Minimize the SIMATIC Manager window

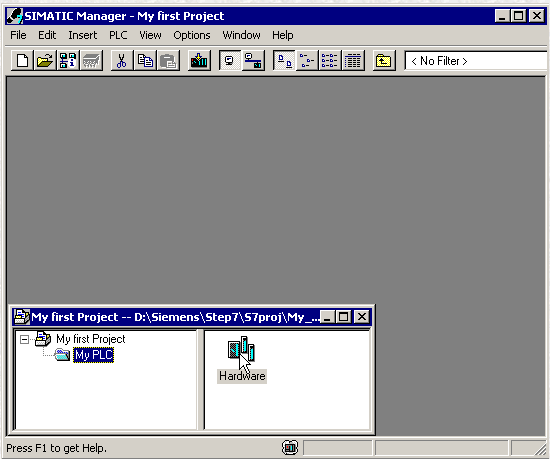[x=502, y=16]
